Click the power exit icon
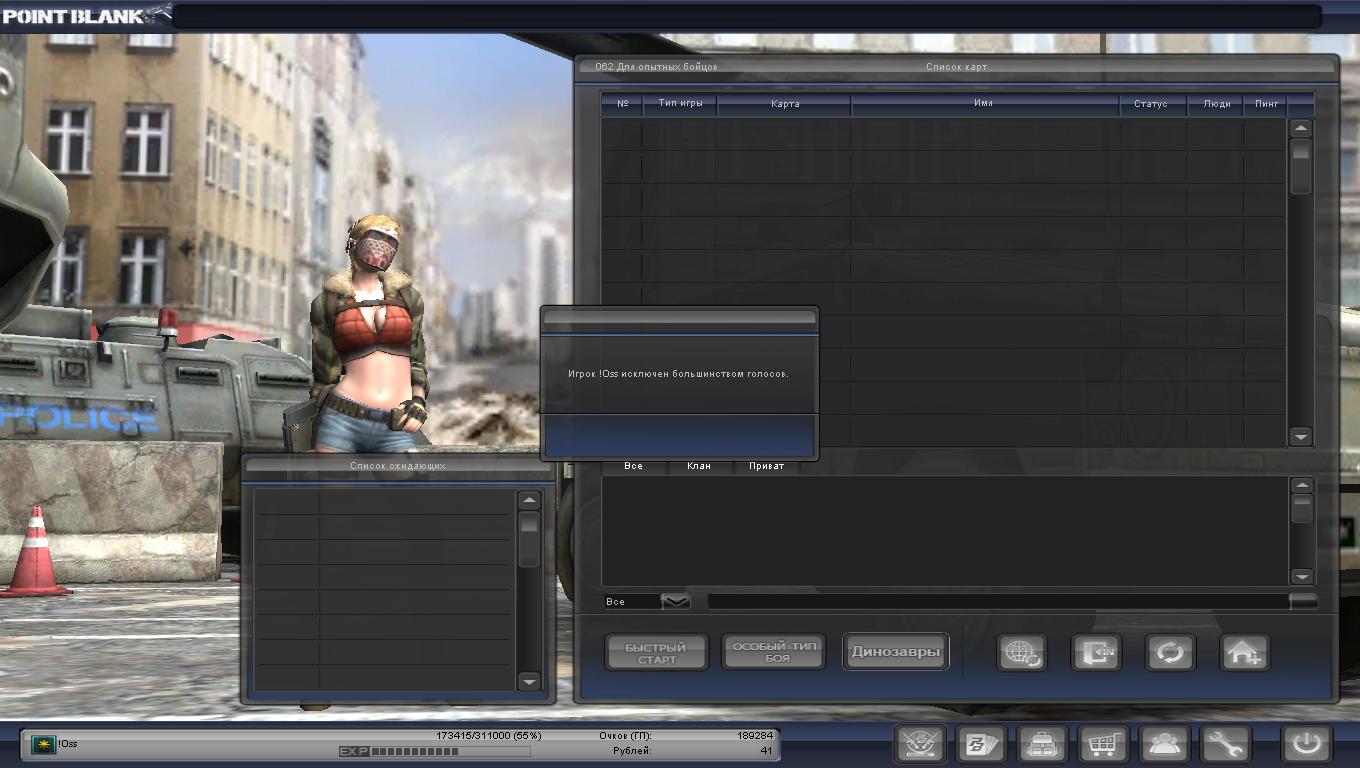Image resolution: width=1360 pixels, height=768 pixels. point(1307,744)
